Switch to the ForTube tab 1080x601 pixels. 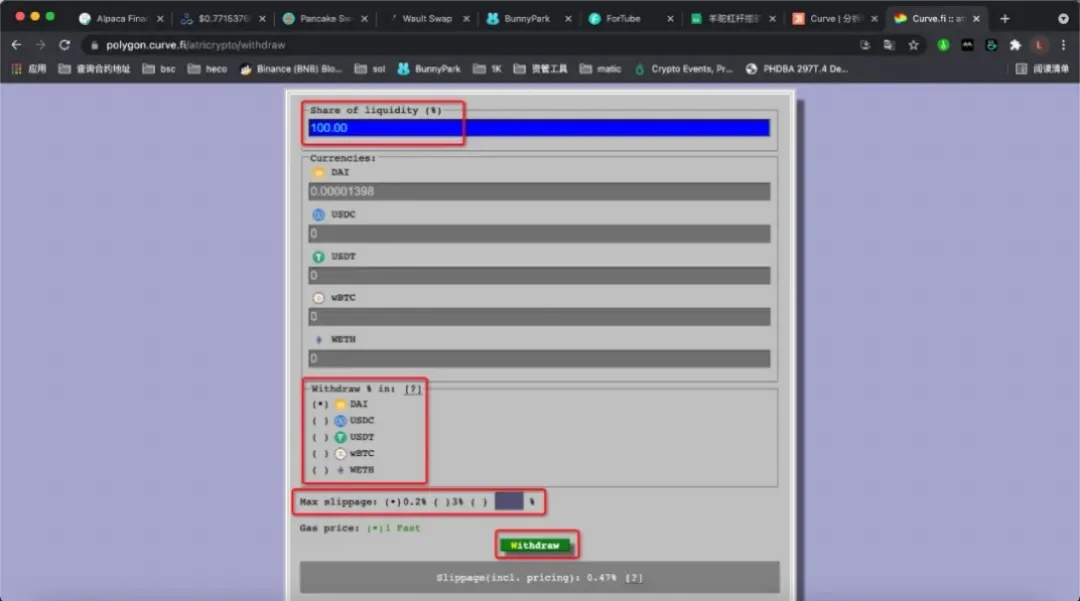[x=621, y=18]
